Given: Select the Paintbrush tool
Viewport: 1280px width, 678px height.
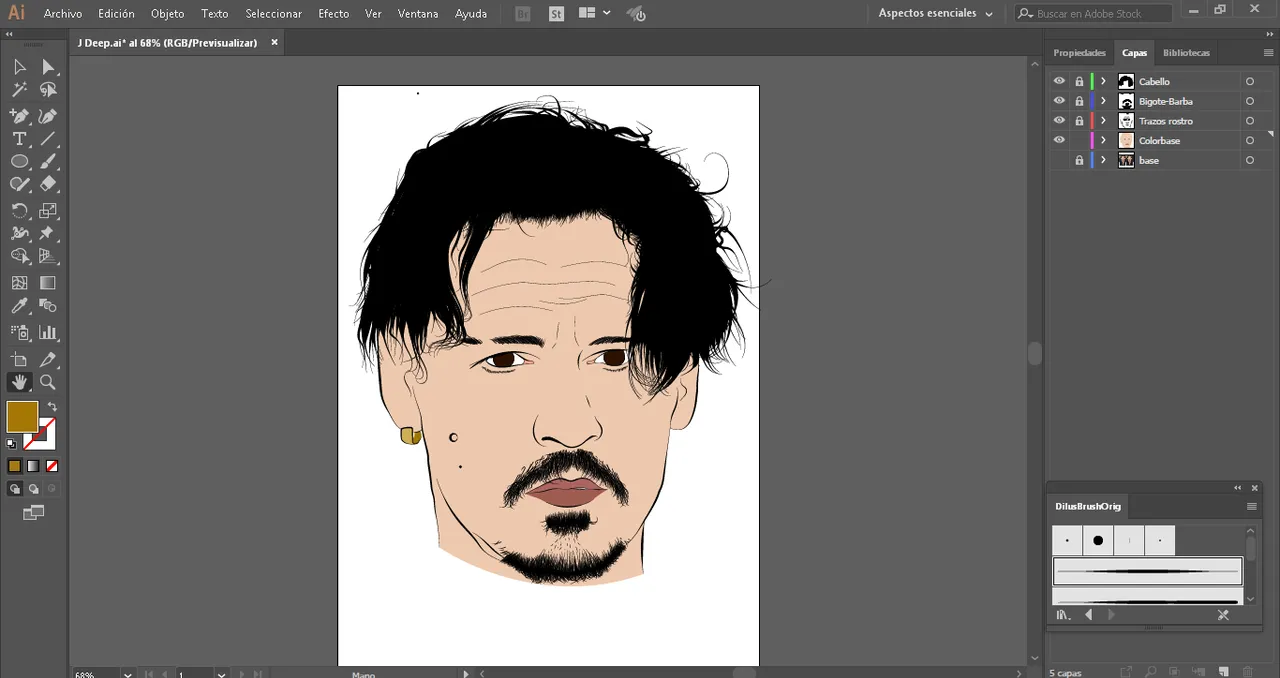Looking at the screenshot, I should click(x=48, y=162).
